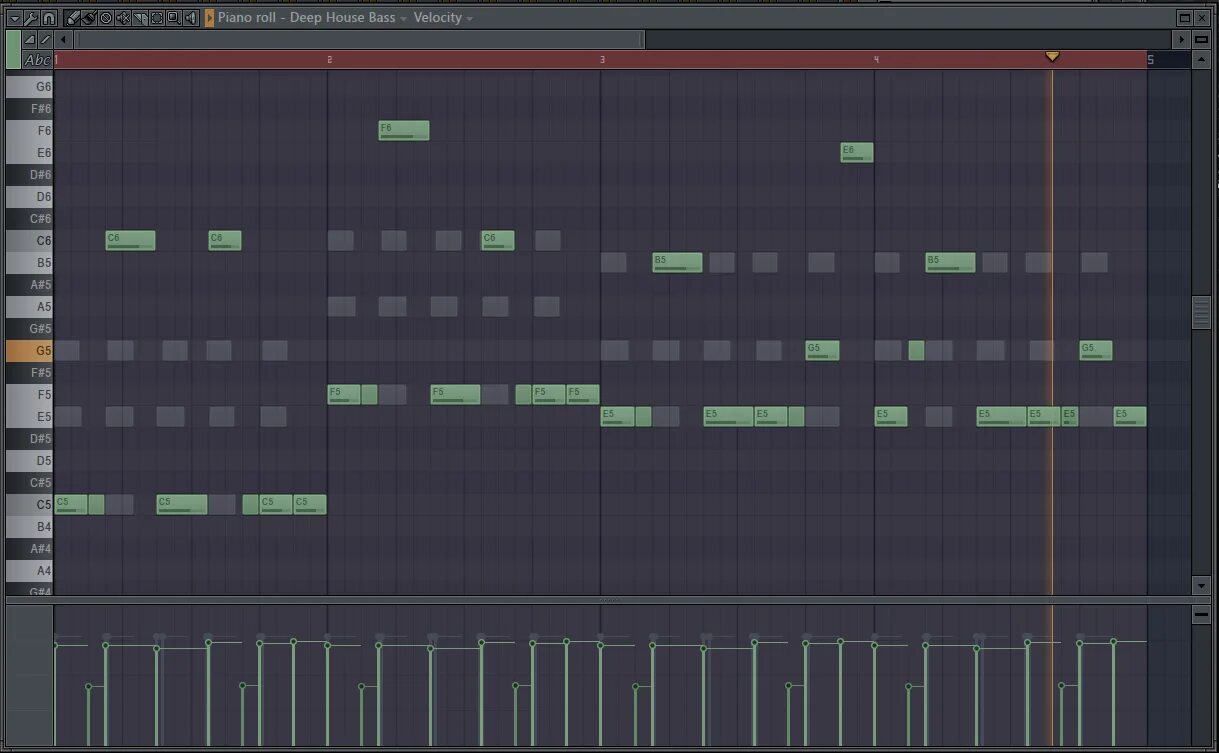Select the Slice tool
Image resolution: width=1219 pixels, height=753 pixels.
[x=140, y=18]
